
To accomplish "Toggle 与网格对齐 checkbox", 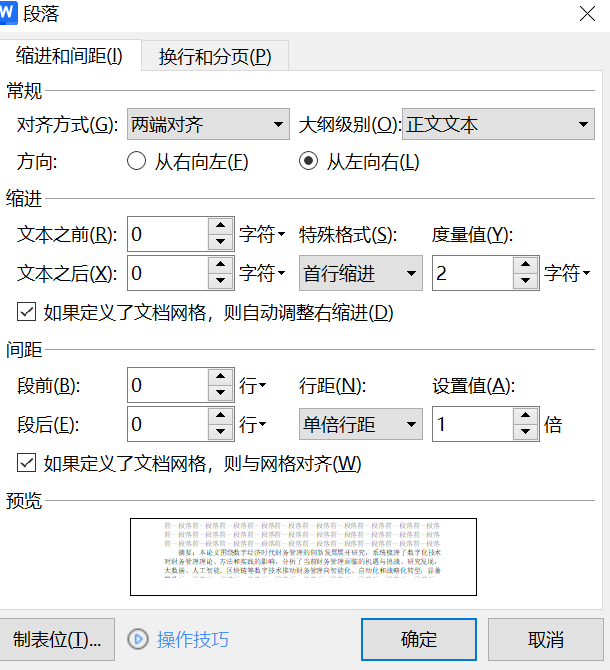I will tap(26, 463).
